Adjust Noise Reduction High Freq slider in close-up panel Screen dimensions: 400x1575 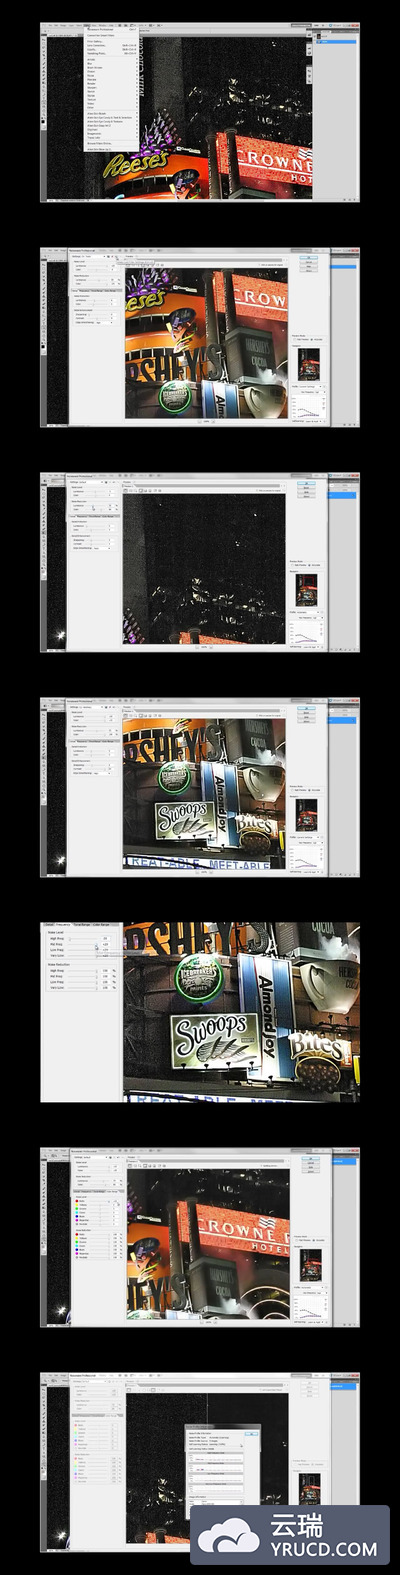point(83,971)
